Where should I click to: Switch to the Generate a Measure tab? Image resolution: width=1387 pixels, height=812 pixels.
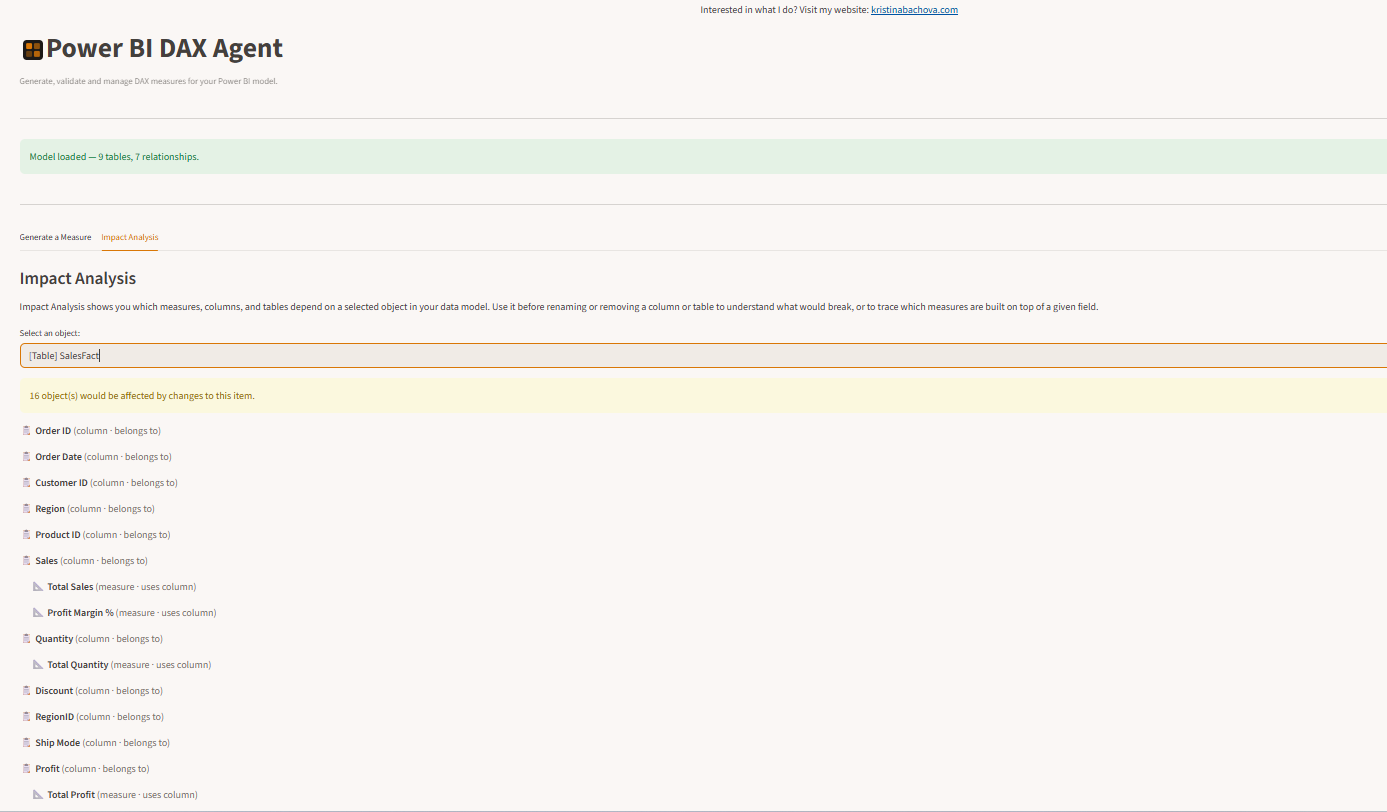[55, 238]
